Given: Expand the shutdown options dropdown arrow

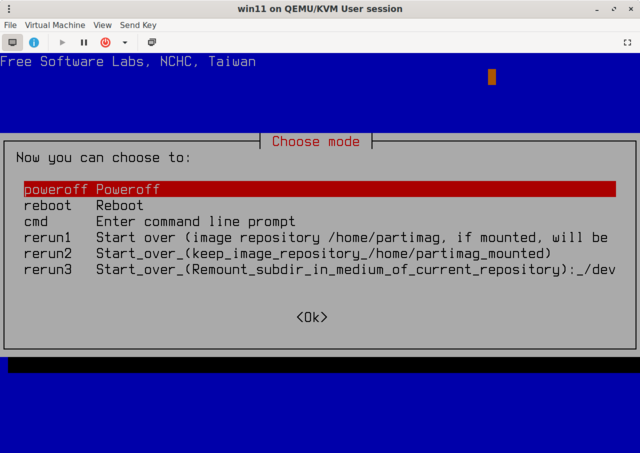Looking at the screenshot, I should (x=125, y=42).
